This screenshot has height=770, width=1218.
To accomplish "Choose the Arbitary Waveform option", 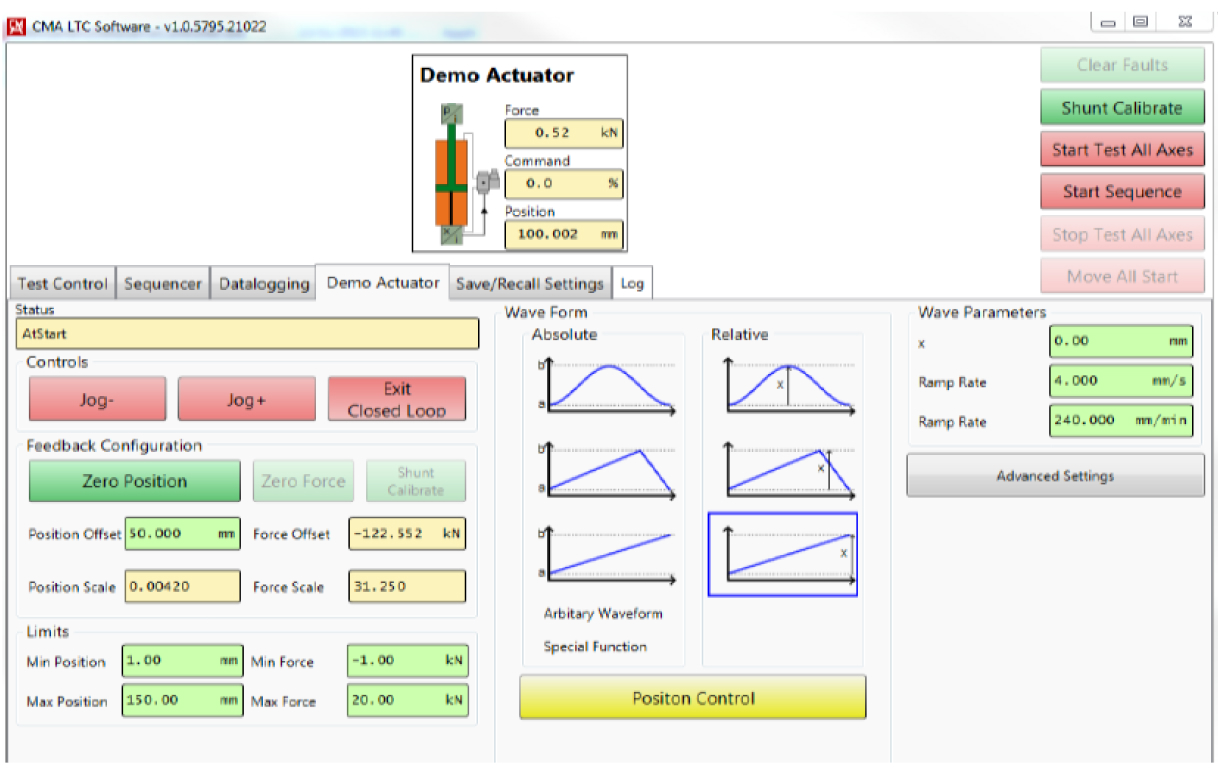I will pyautogui.click(x=603, y=613).
